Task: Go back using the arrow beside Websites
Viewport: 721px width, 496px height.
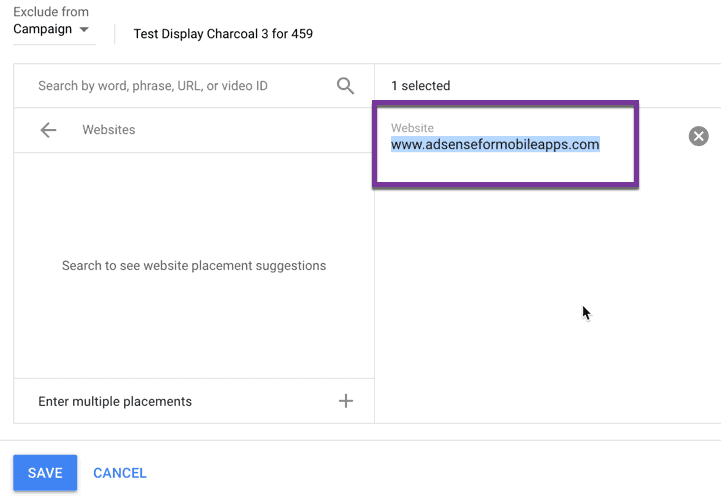Action: tap(48, 130)
